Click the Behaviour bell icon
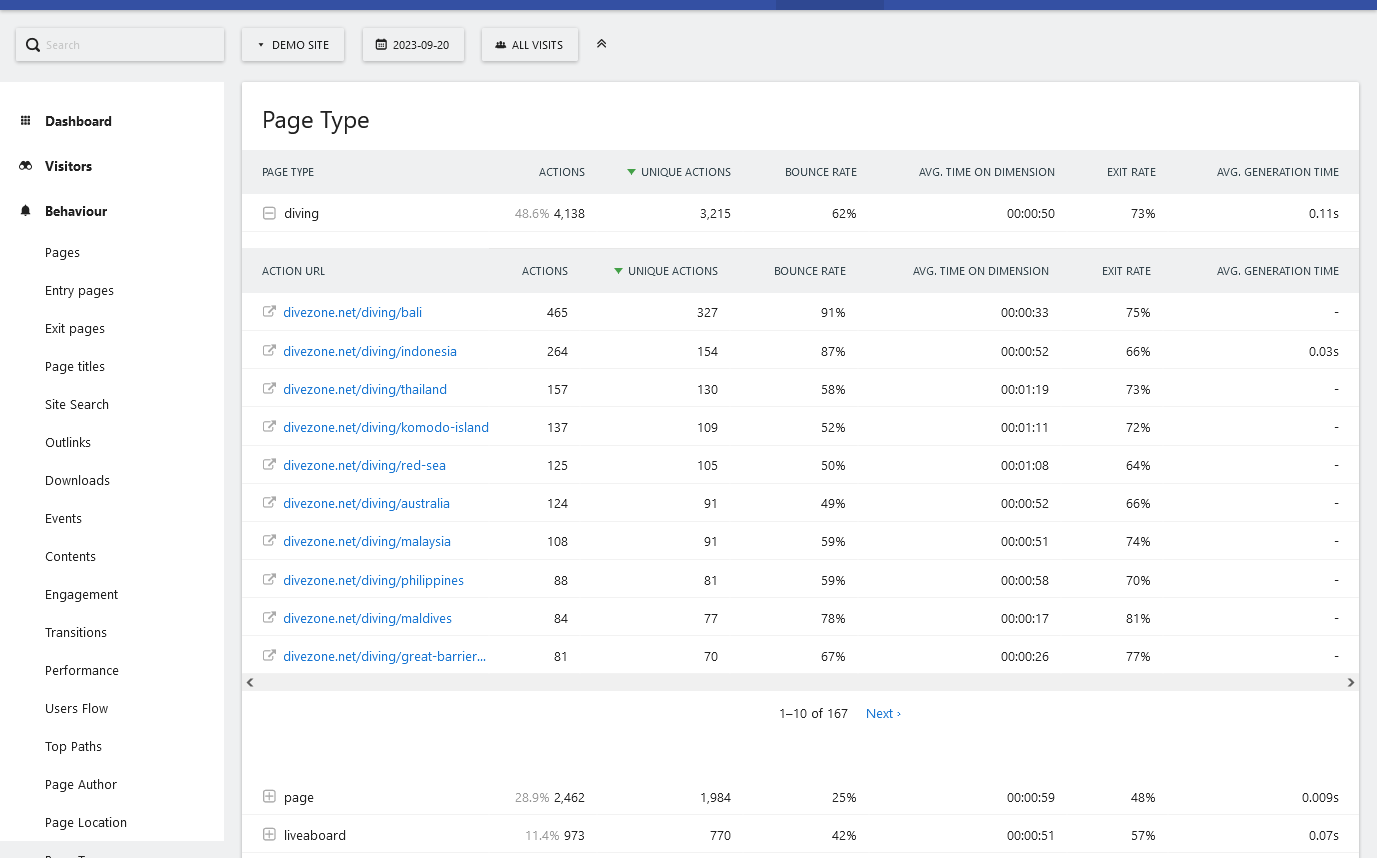Image resolution: width=1377 pixels, height=858 pixels. pyautogui.click(x=26, y=211)
